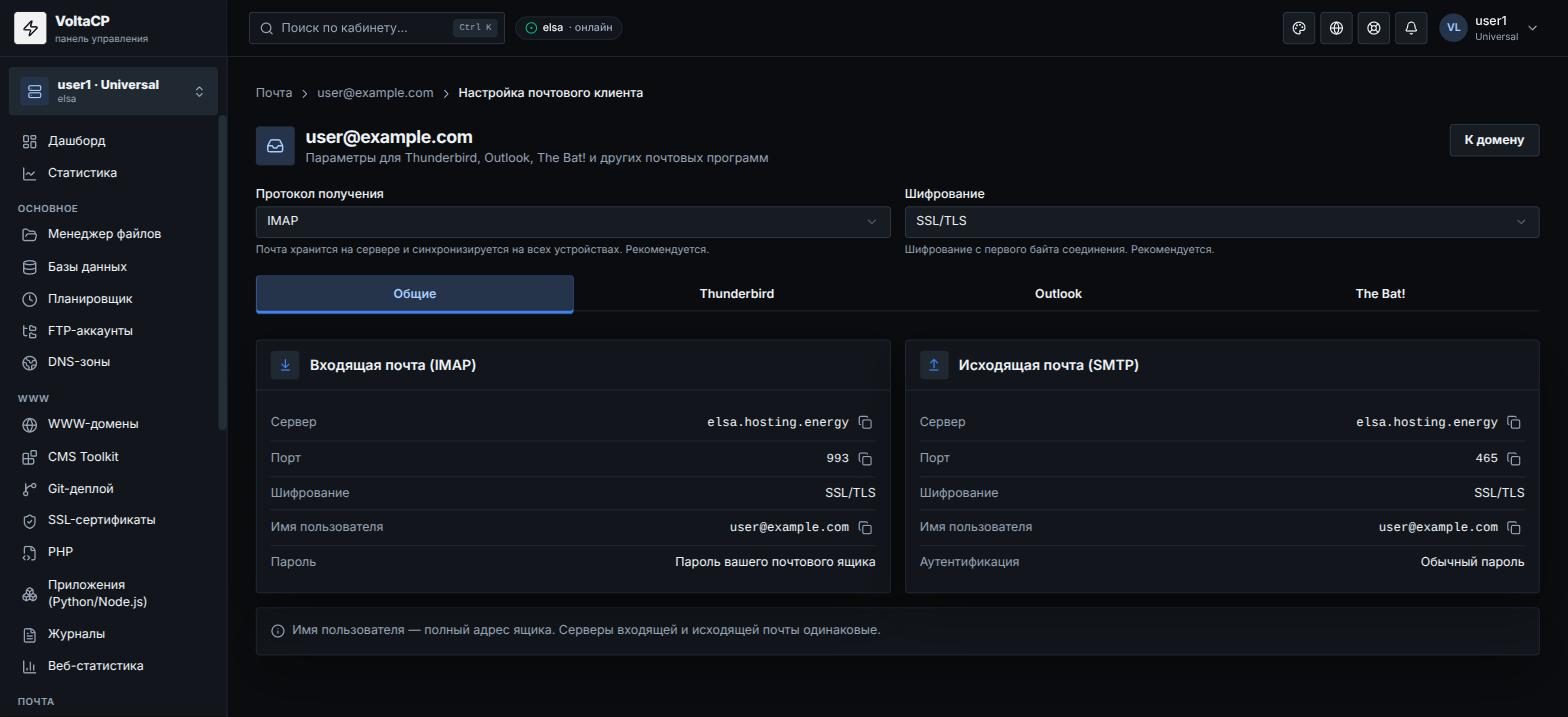Image resolution: width=1568 pixels, height=717 pixels.
Task: Show notifications via the bell icon
Action: click(1411, 28)
